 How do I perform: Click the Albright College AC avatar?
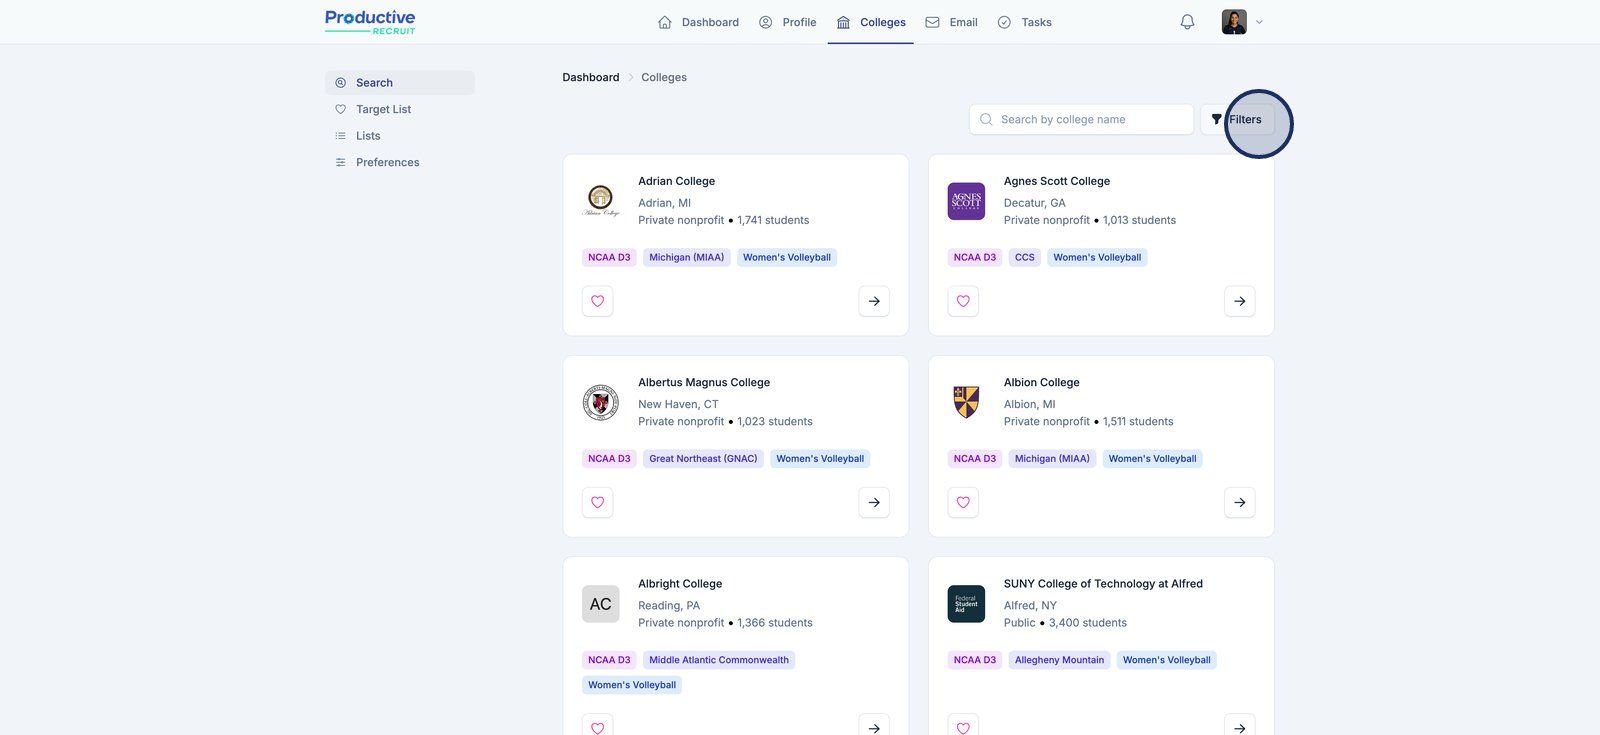coord(601,604)
